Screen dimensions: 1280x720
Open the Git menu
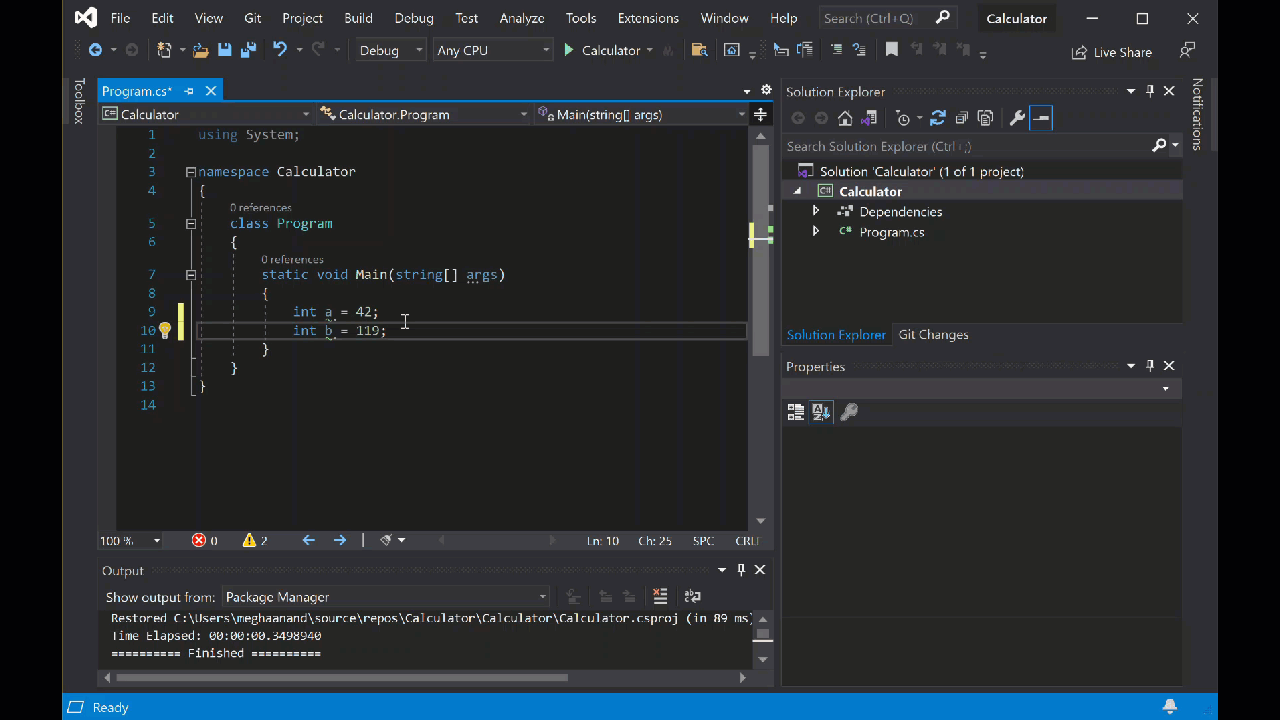point(252,17)
